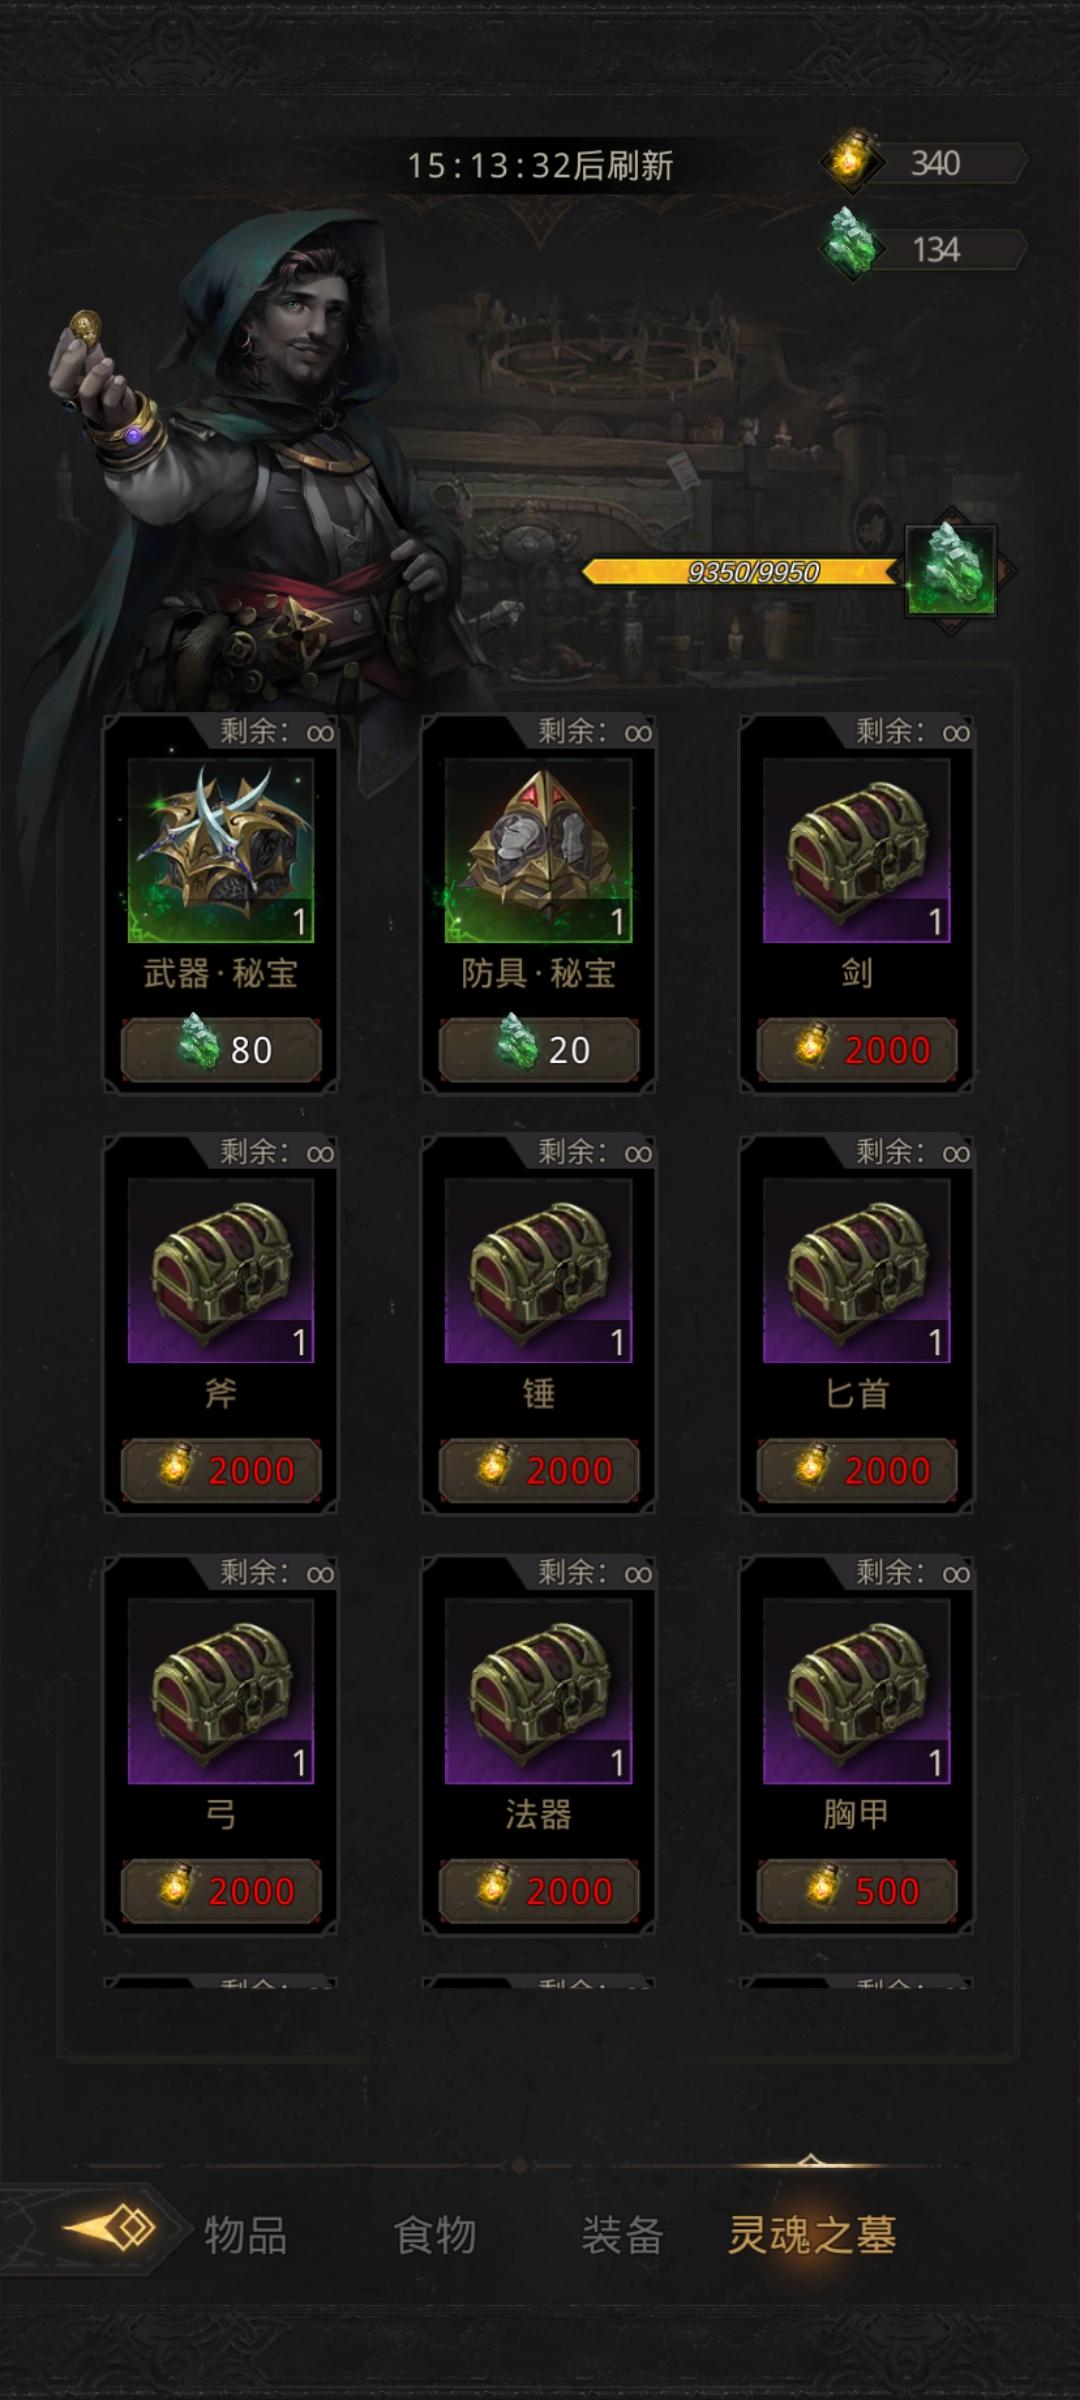Open the 装备 tab
The height and width of the screenshot is (2400, 1080).
[x=622, y=2235]
